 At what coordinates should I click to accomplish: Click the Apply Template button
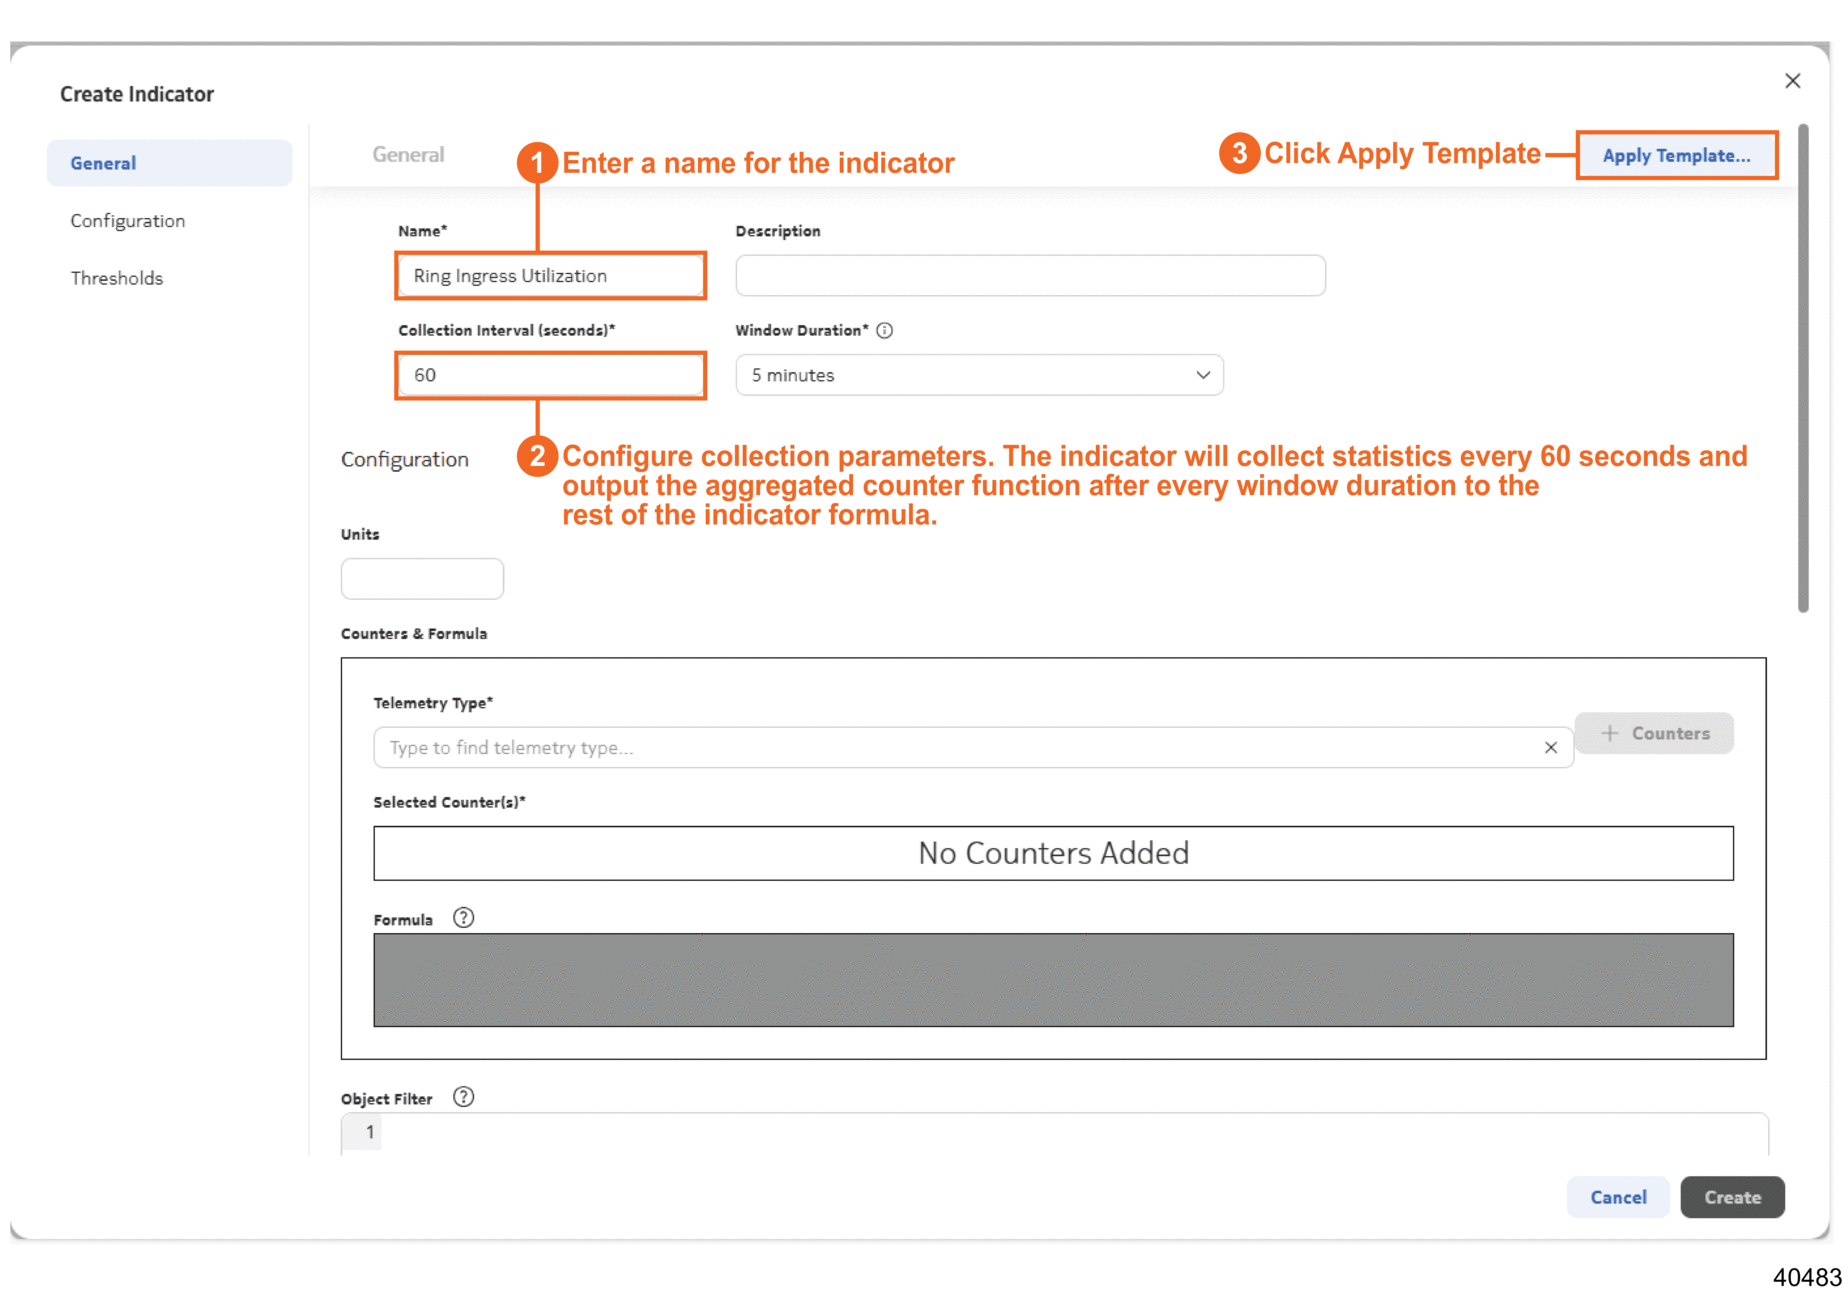pyautogui.click(x=1676, y=155)
